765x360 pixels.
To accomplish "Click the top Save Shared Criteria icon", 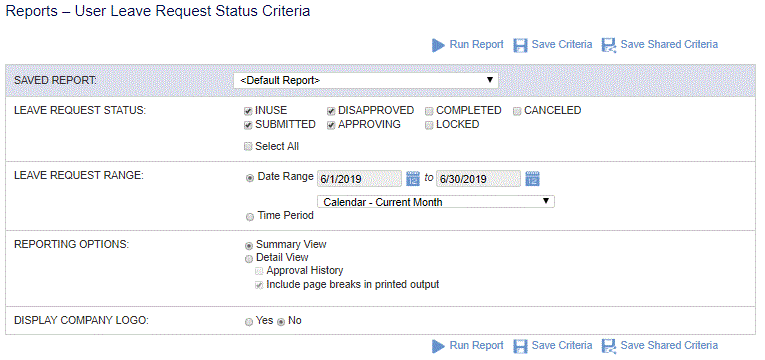I will click(609, 45).
